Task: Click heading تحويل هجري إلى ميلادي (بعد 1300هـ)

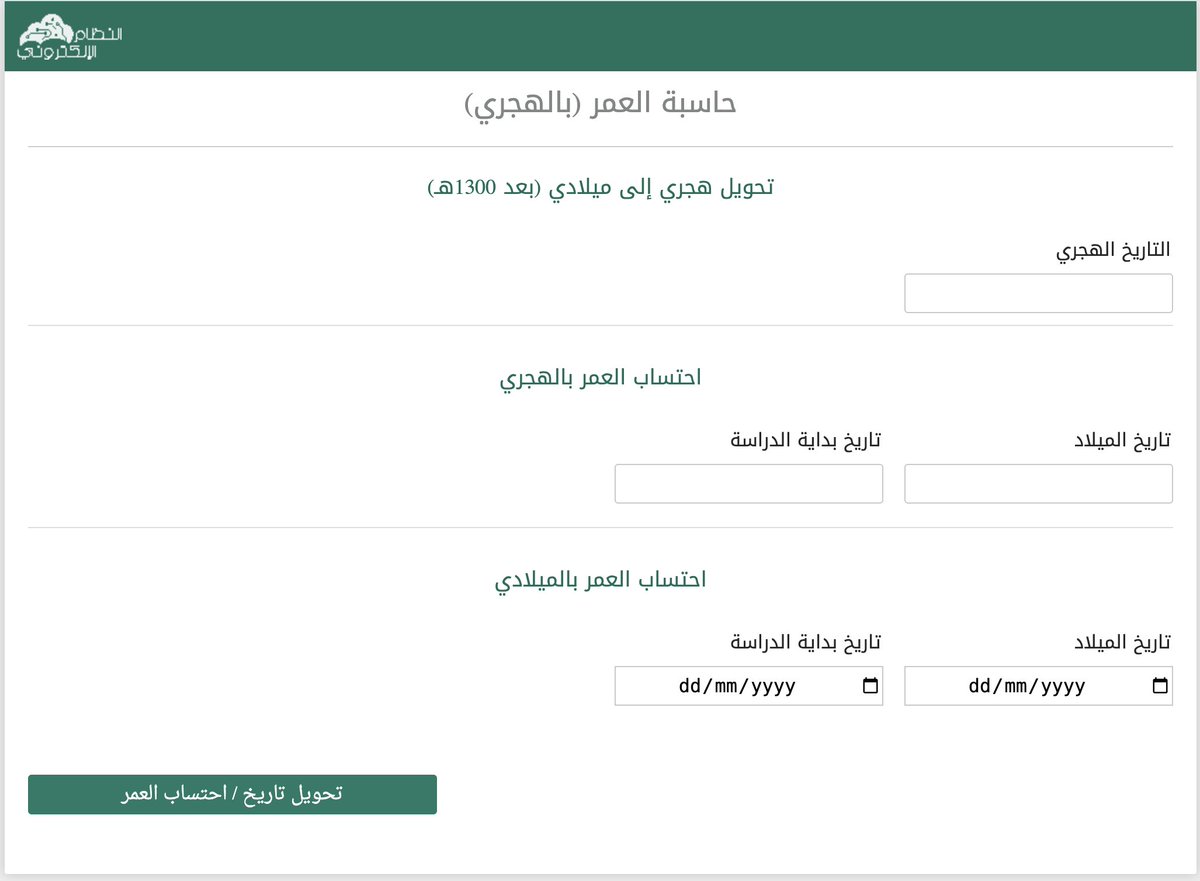Action: [x=600, y=188]
